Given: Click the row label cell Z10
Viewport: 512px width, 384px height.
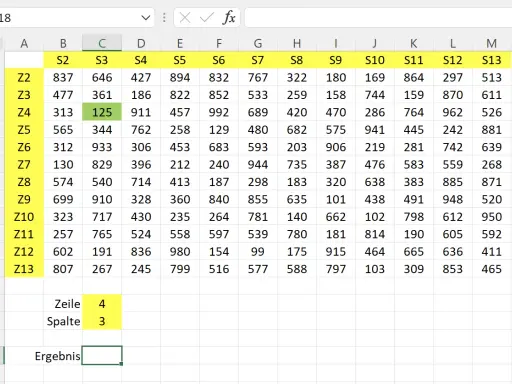Looking at the screenshot, I should point(24,217).
